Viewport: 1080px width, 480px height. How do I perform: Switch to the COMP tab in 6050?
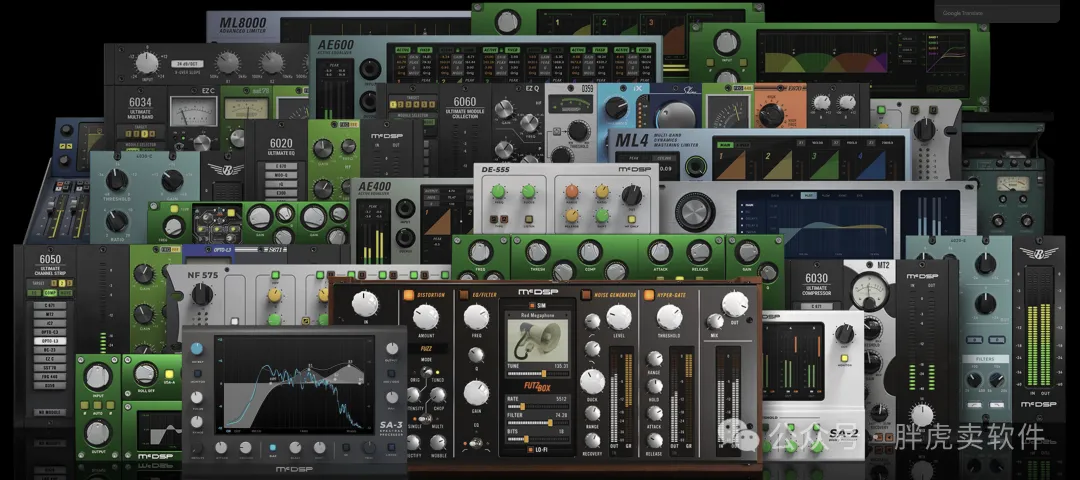tap(50, 293)
